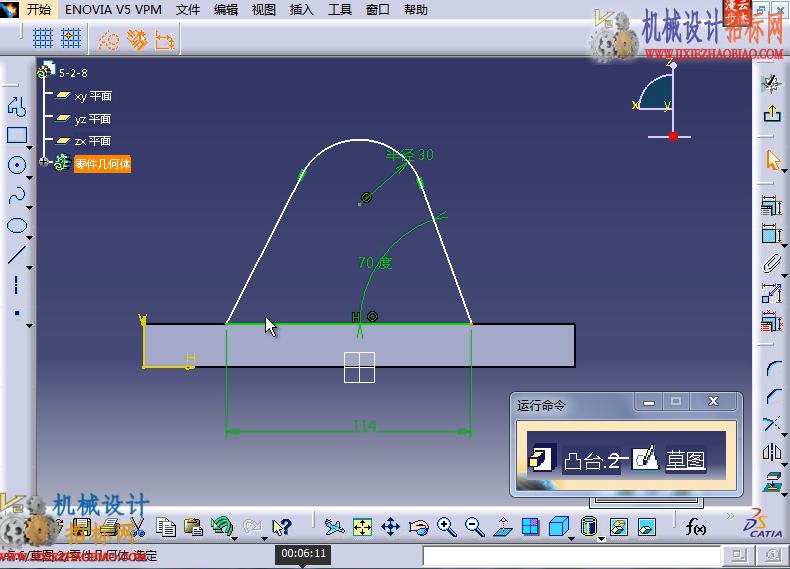Expand the Circle tool flyout arrow
The width and height of the screenshot is (790, 569).
[30, 178]
